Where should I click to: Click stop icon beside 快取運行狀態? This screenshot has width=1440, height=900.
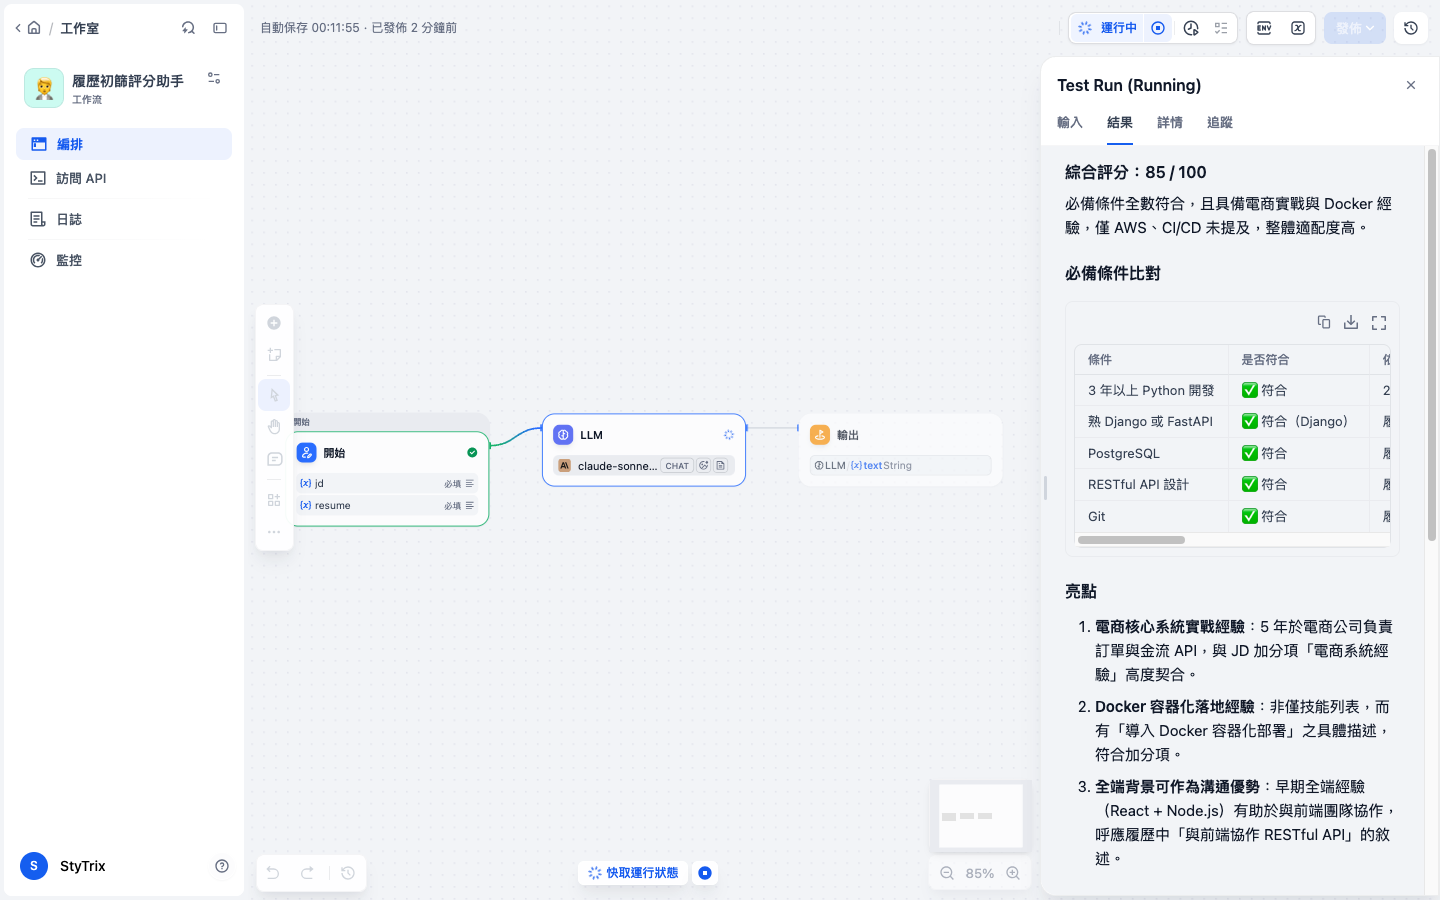pos(705,873)
